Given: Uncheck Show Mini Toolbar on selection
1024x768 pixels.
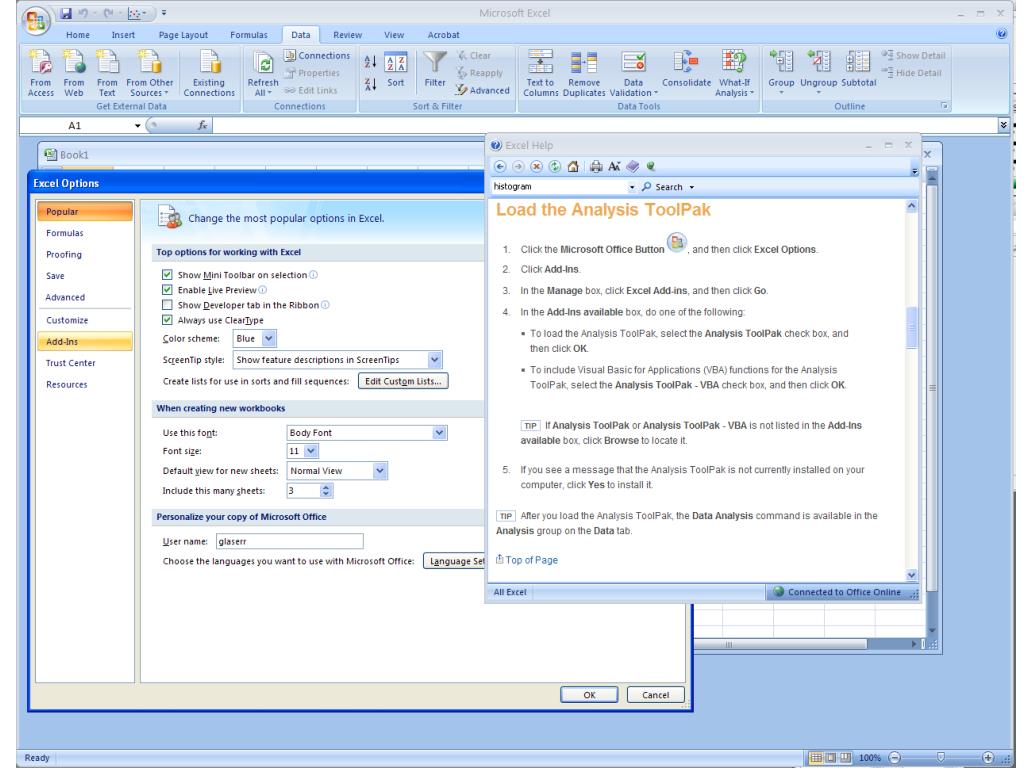Looking at the screenshot, I should 167,275.
